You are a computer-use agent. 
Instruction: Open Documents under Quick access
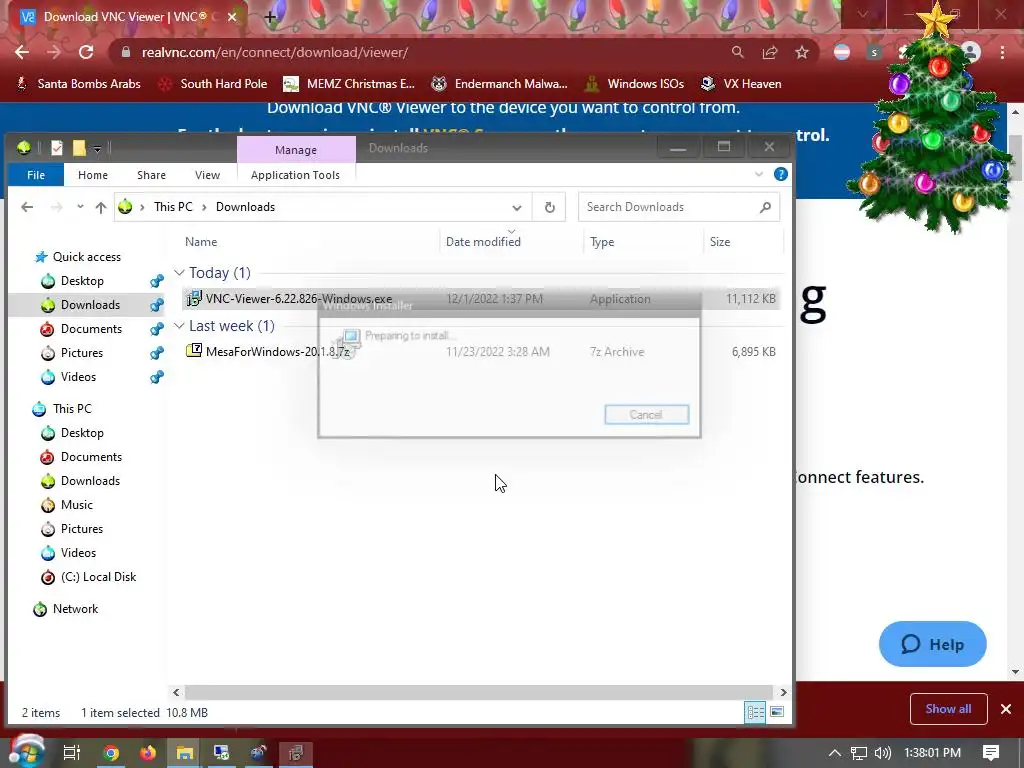point(91,329)
